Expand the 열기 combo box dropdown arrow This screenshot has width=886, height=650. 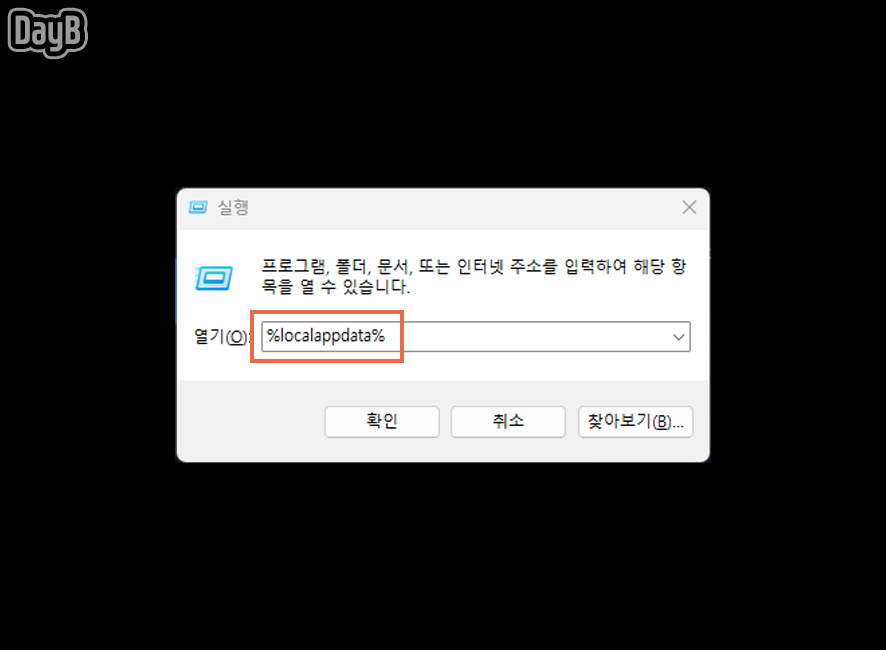coord(679,337)
